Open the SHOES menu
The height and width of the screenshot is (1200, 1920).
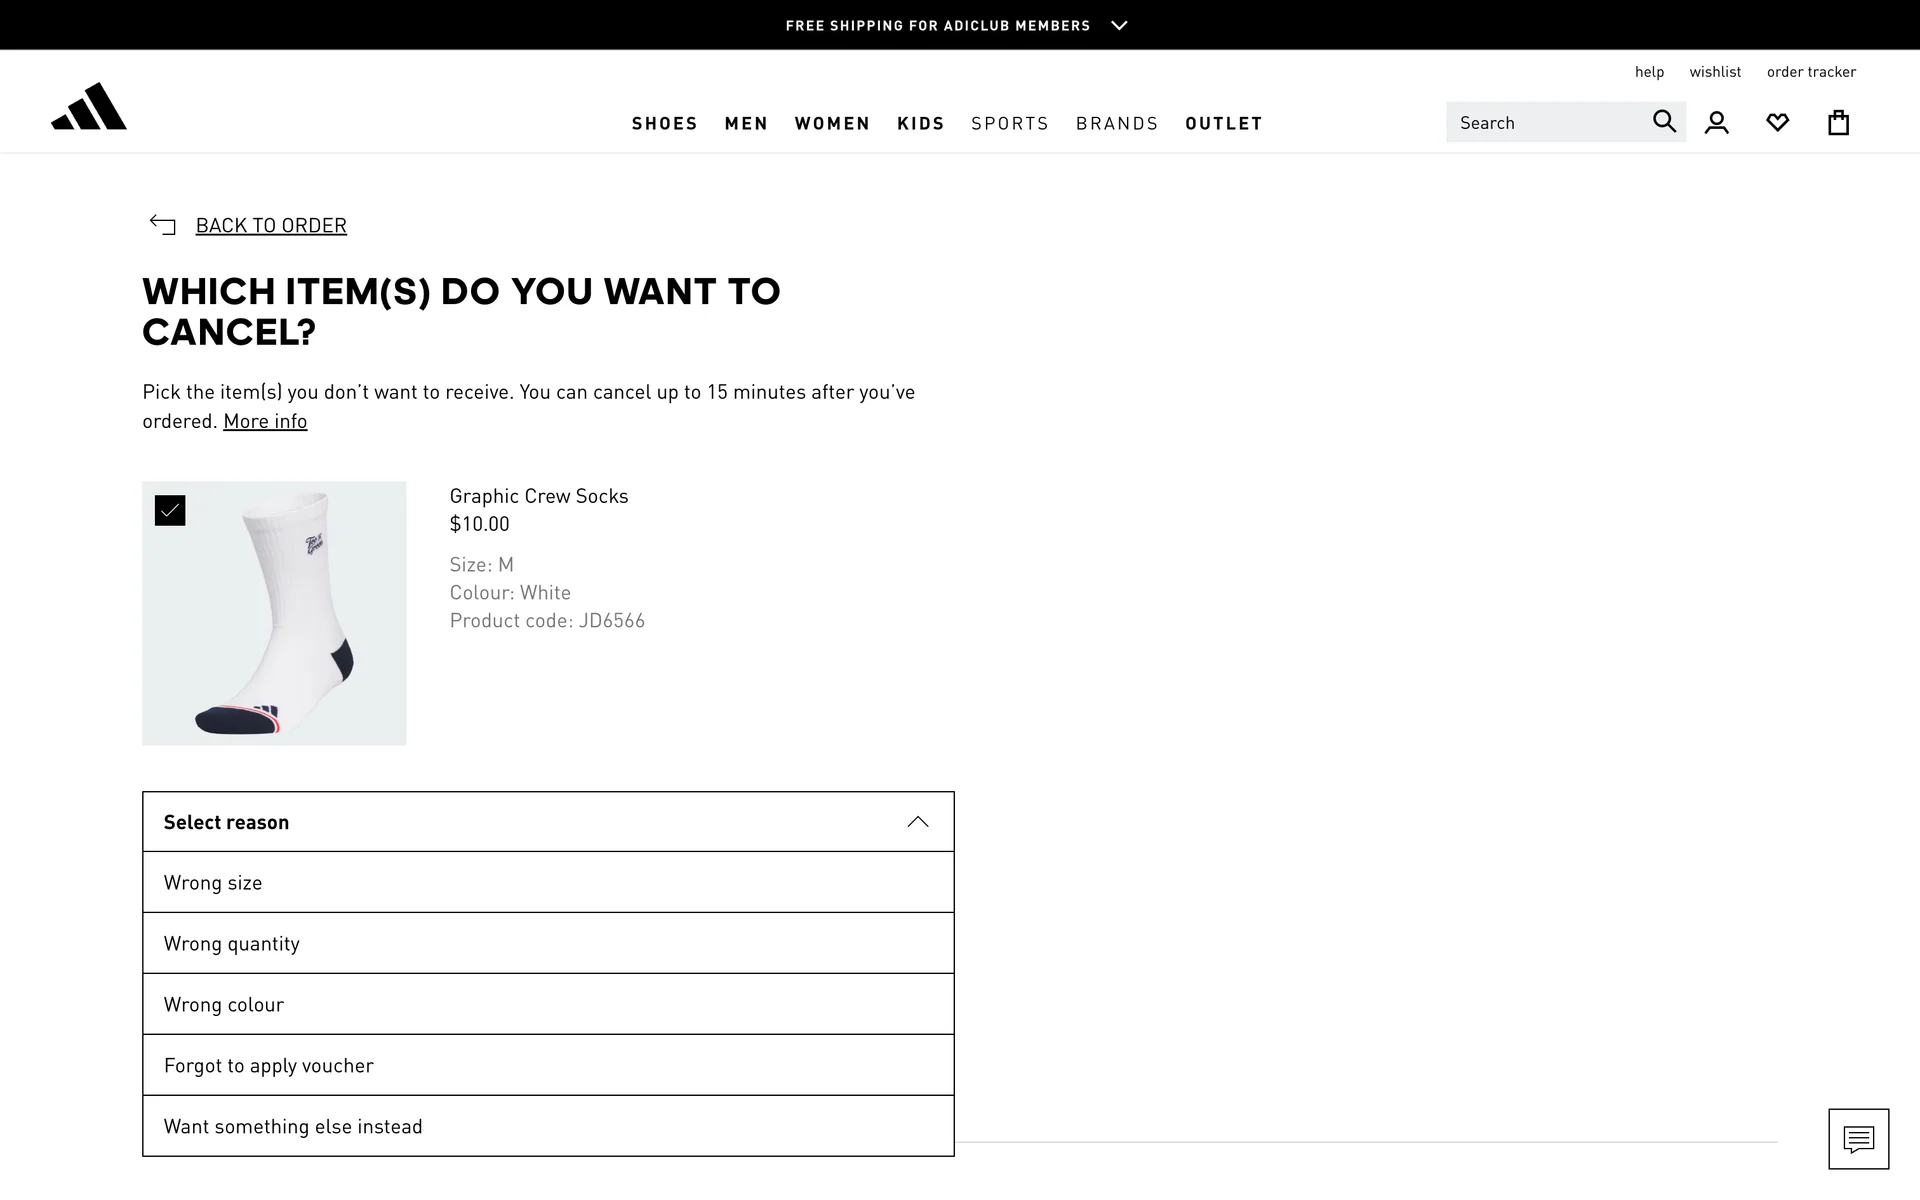664,123
